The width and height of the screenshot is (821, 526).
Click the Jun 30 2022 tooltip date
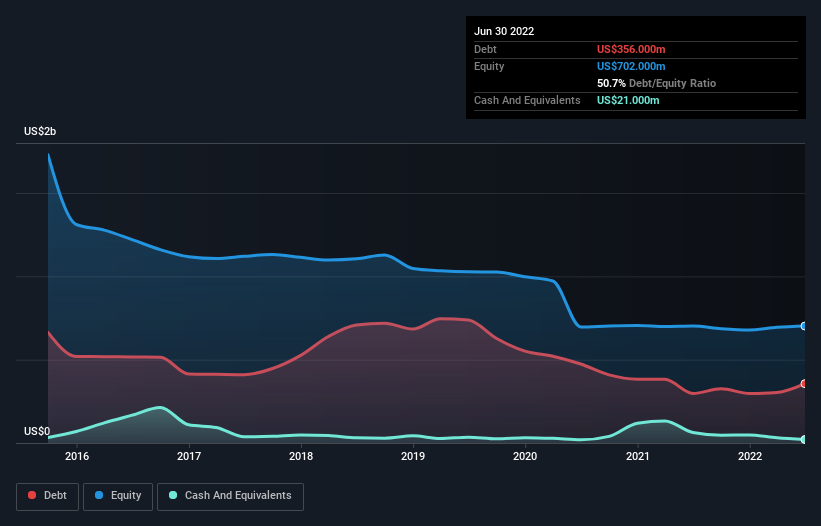(504, 31)
